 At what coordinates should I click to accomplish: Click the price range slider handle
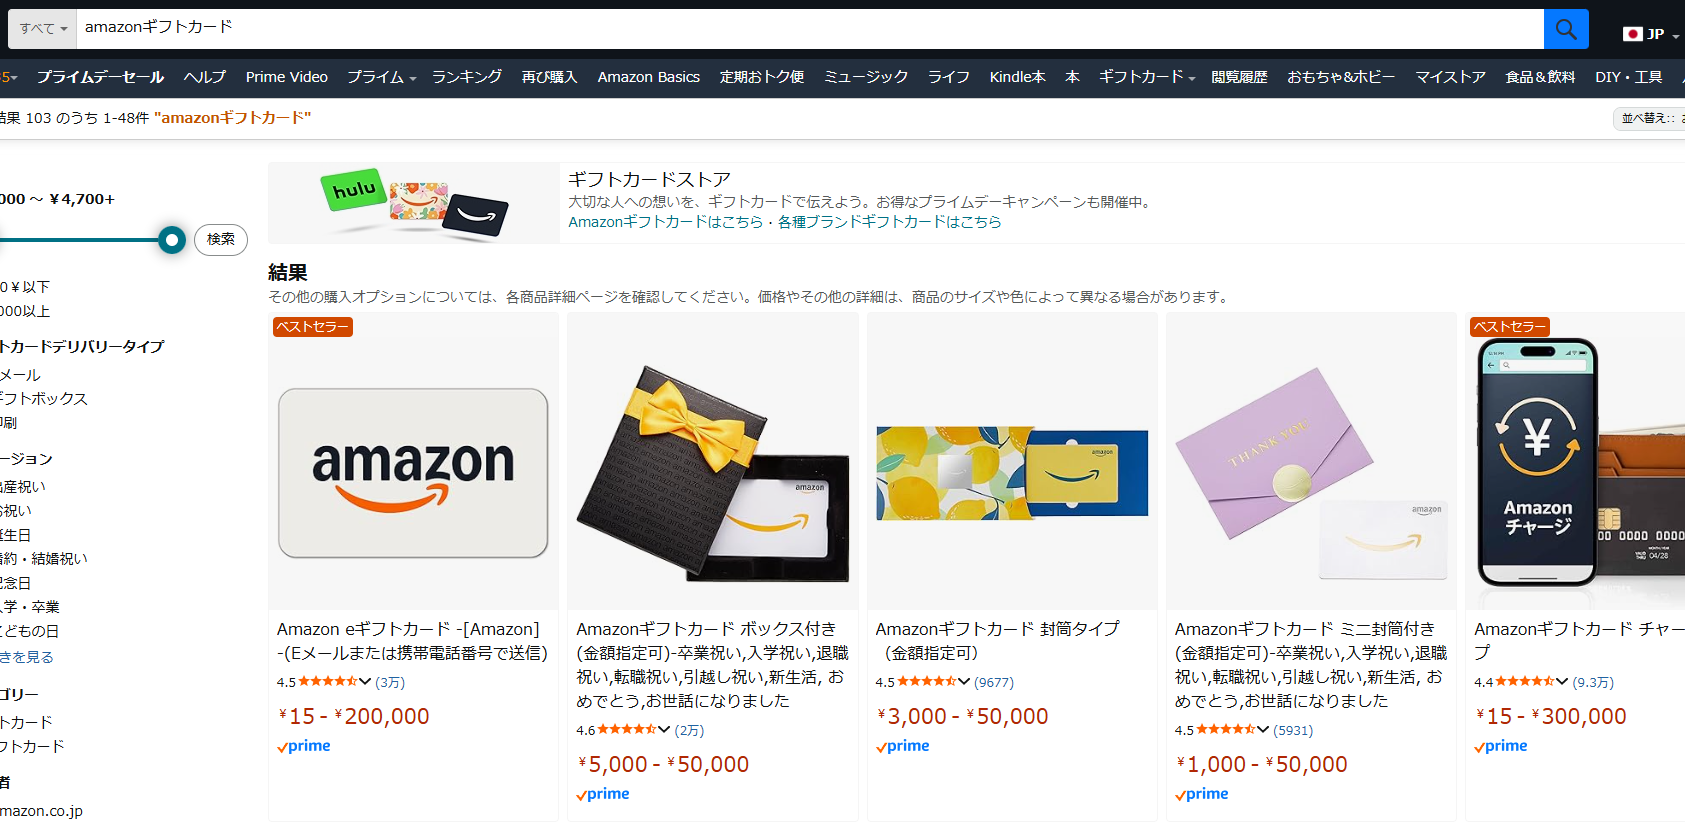point(172,240)
